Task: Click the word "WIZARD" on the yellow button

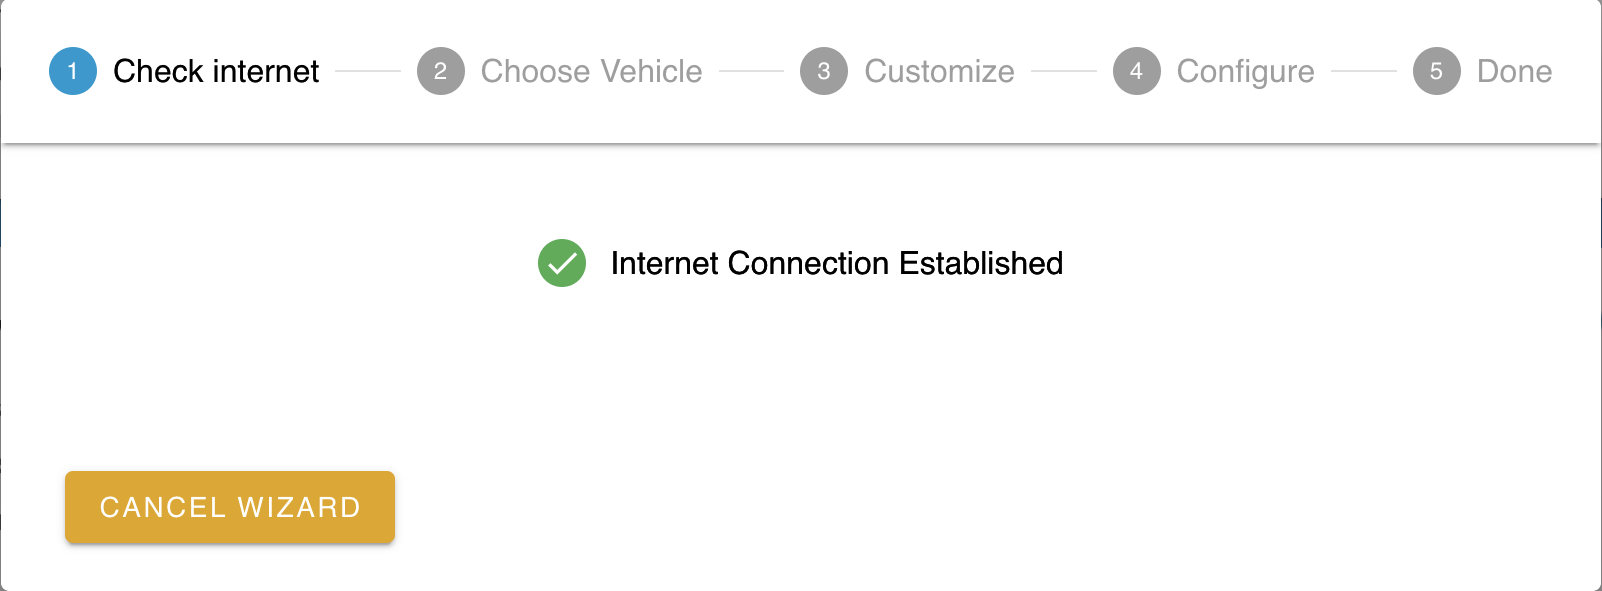Action: click(299, 507)
